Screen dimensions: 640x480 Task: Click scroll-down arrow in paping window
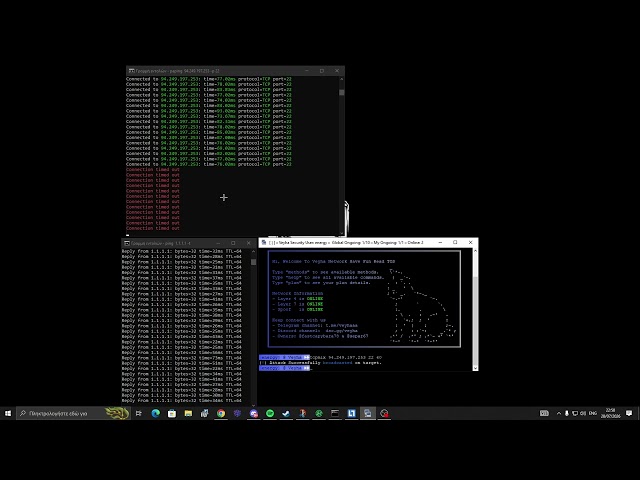coord(342,233)
